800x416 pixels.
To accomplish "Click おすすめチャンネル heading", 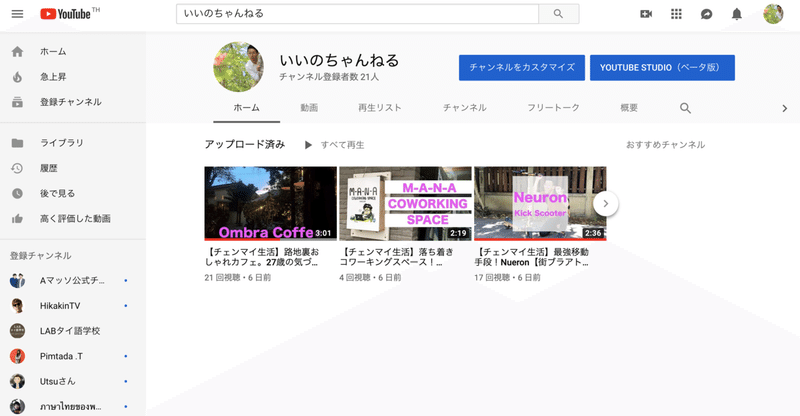I will tap(666, 145).
